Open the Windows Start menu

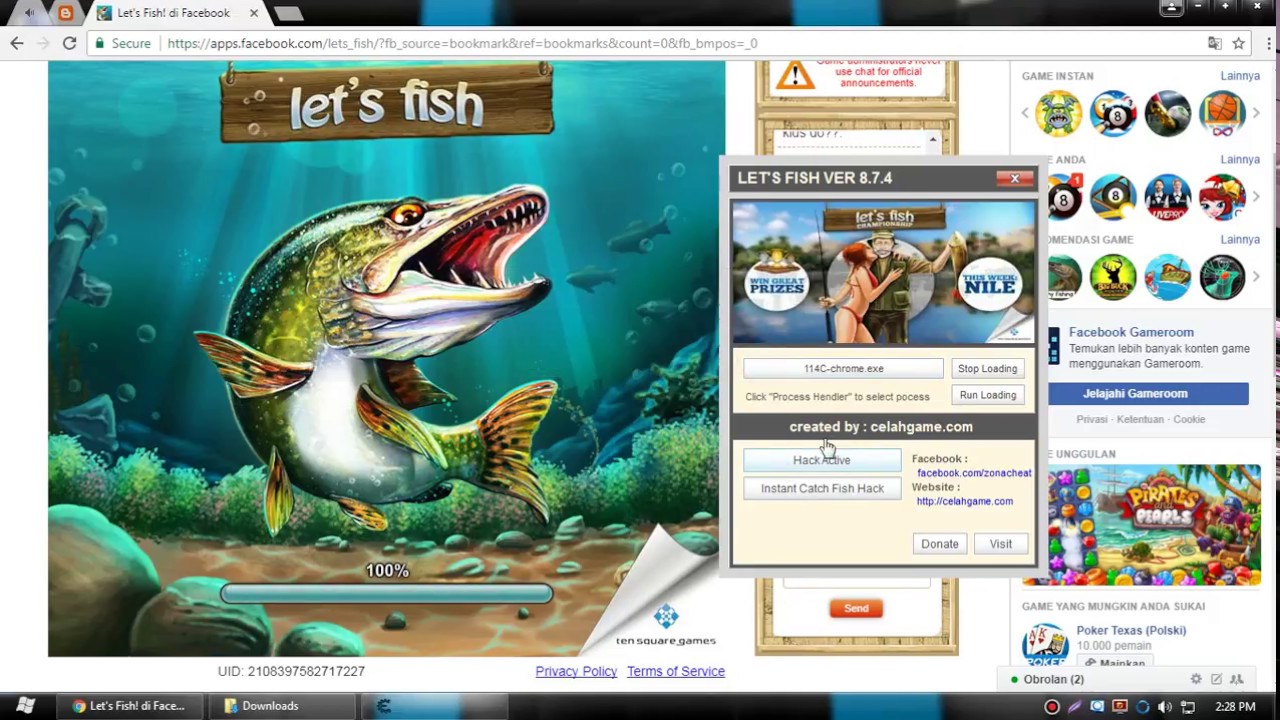coord(26,705)
